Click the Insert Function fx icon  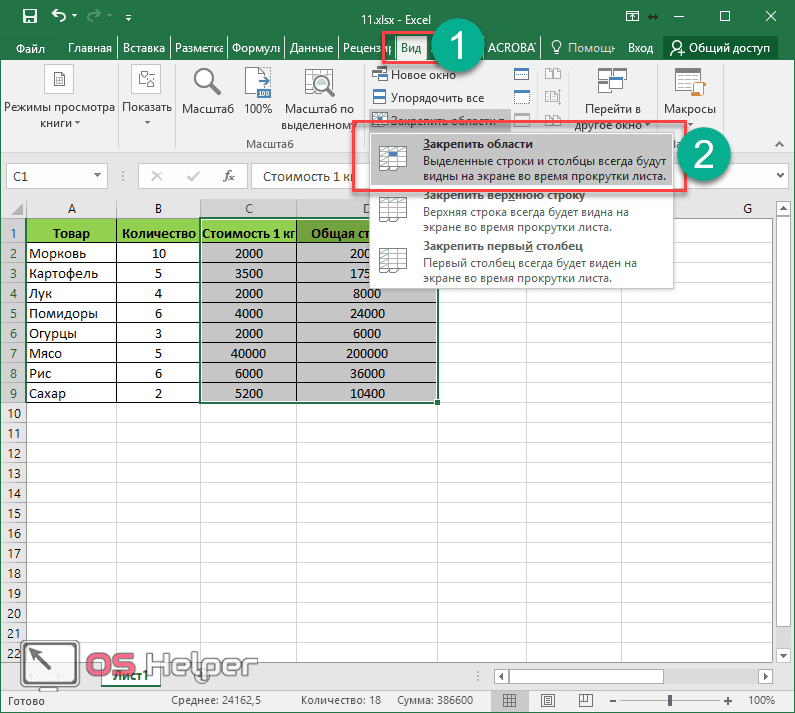229,176
